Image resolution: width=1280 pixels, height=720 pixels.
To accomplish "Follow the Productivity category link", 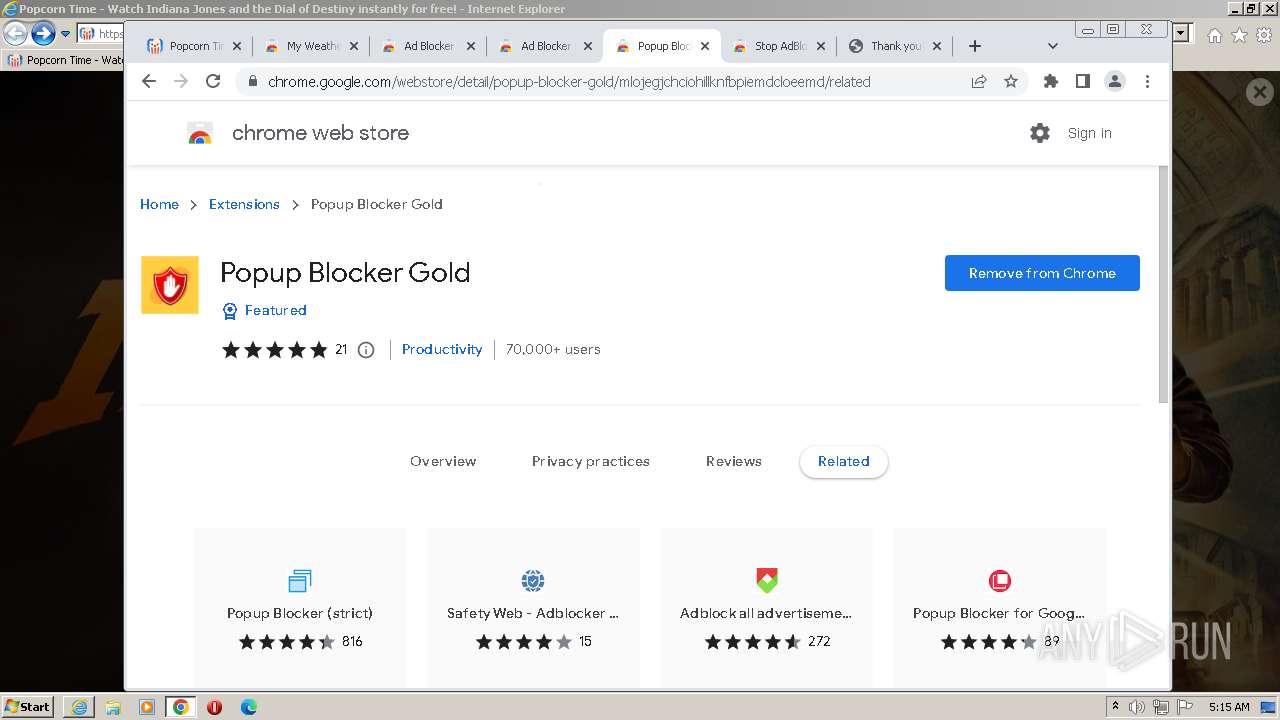I will (x=442, y=349).
